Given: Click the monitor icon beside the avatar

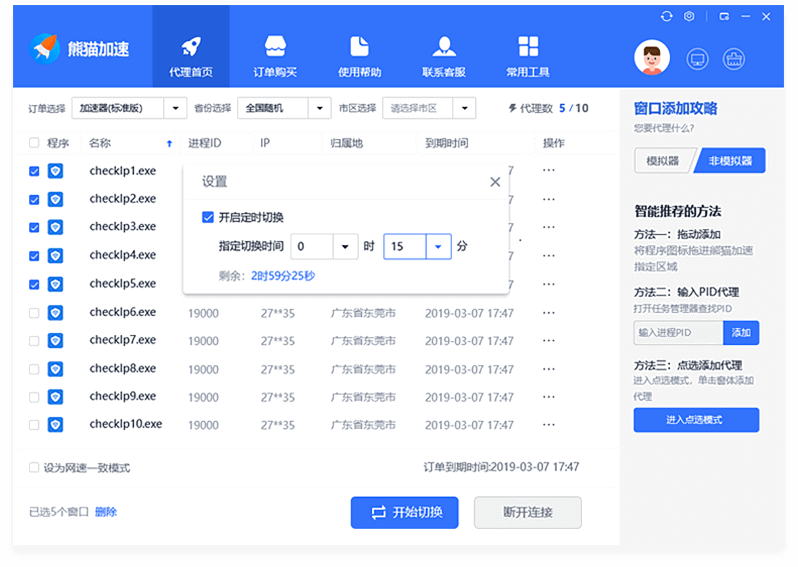Looking at the screenshot, I should 697,59.
